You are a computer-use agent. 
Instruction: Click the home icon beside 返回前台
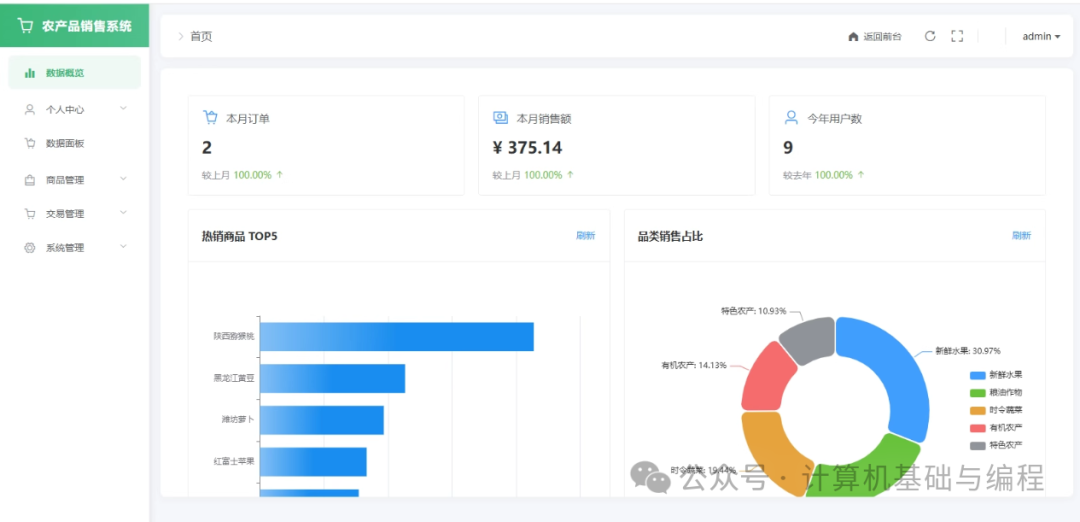coord(853,36)
